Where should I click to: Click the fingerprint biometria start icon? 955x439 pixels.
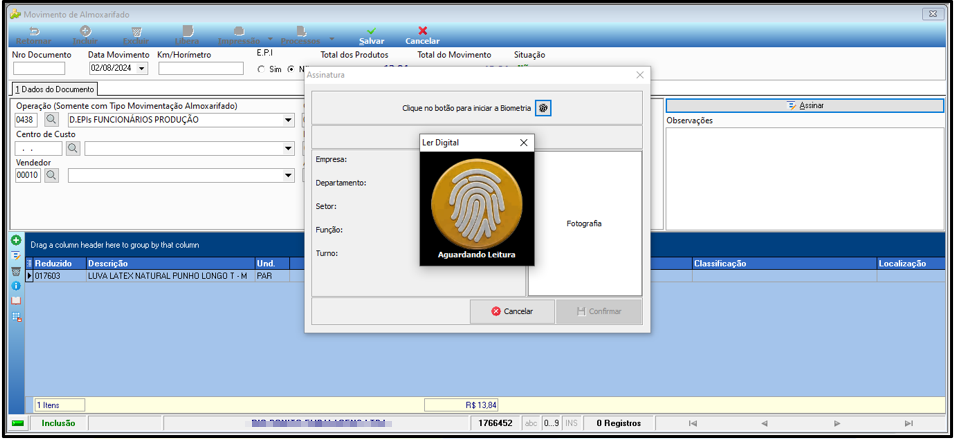543,108
